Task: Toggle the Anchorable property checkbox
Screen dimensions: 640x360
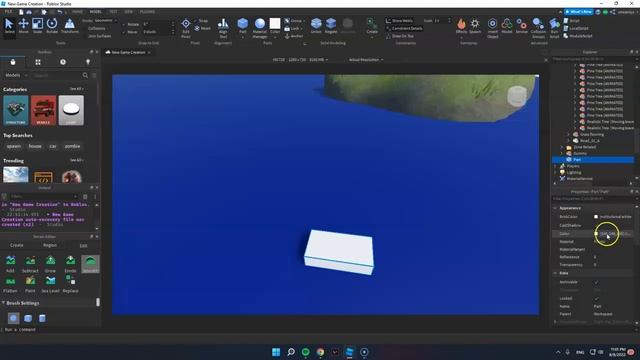Action: coord(596,282)
